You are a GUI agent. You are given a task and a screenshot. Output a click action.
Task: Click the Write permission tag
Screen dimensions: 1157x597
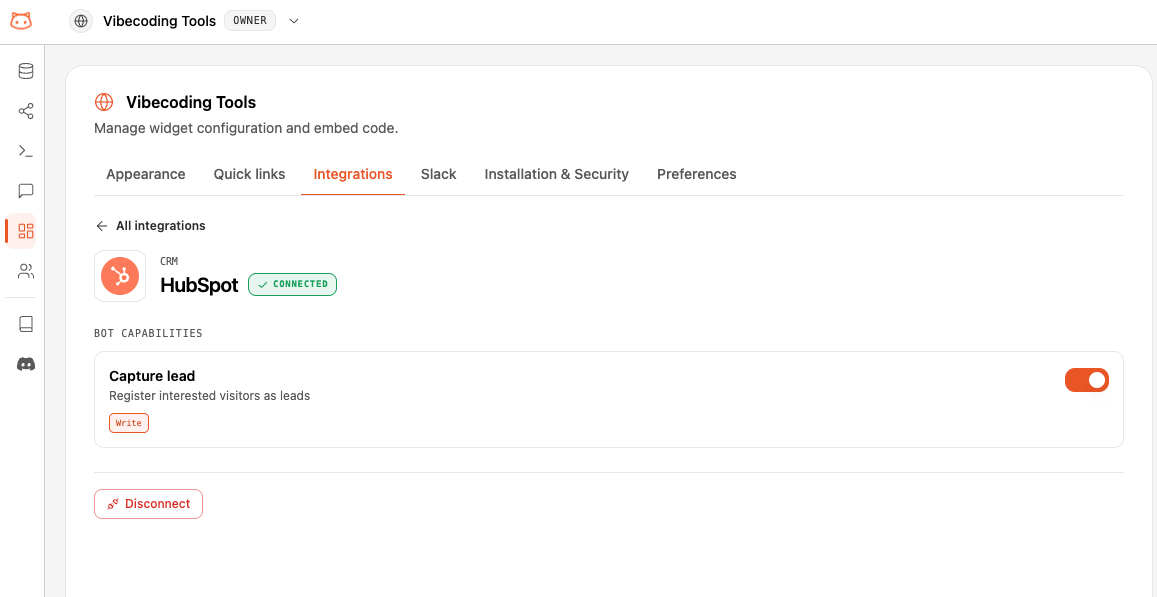(x=129, y=423)
